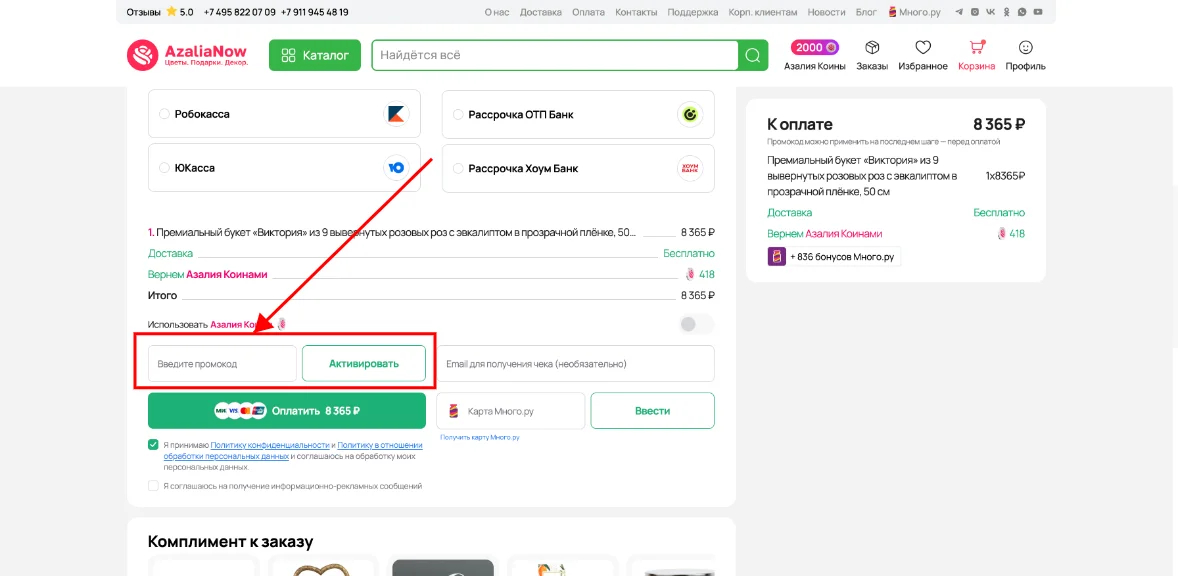
Task: Open the YouTube channel icon
Action: (1037, 12)
